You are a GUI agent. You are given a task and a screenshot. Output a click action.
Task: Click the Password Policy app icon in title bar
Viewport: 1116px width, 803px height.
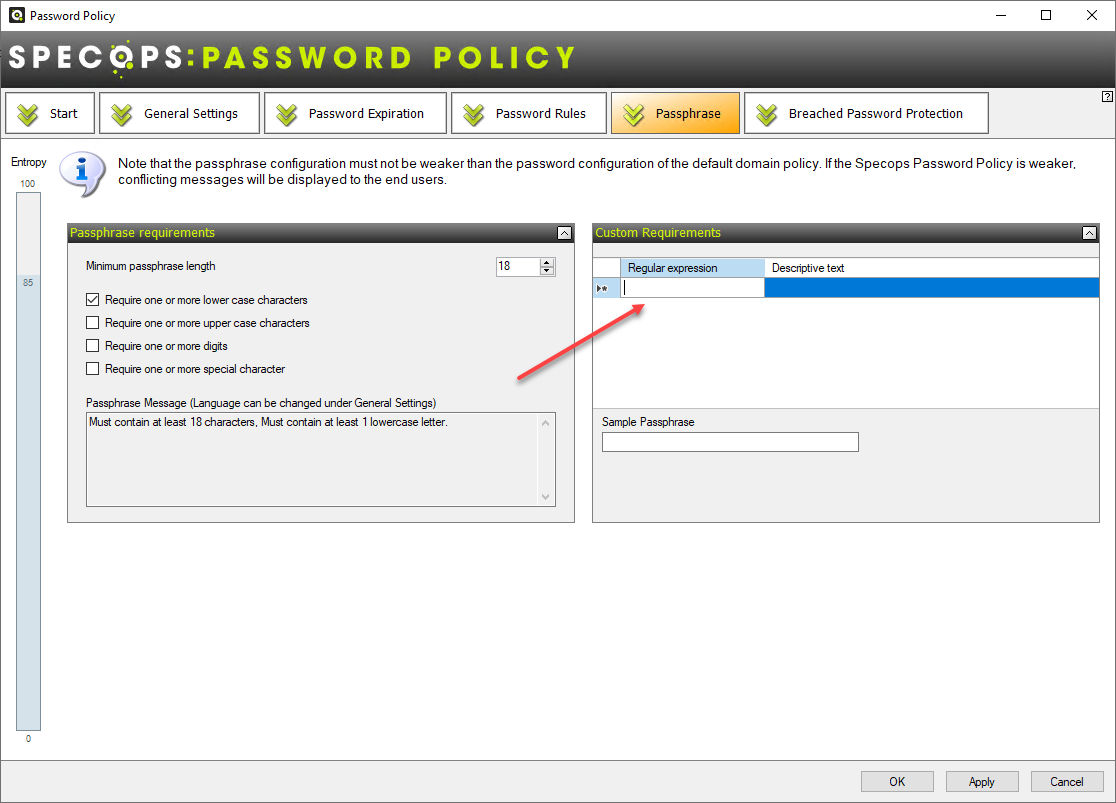[x=15, y=15]
